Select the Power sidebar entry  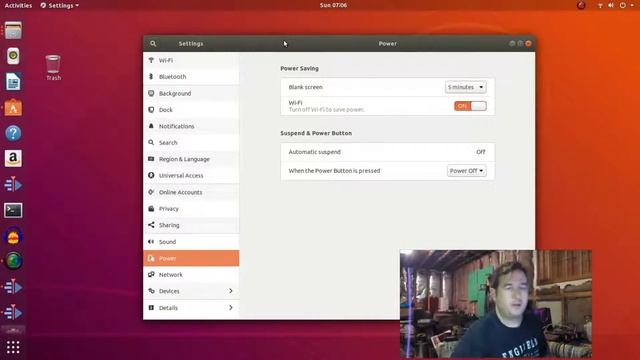coord(191,258)
